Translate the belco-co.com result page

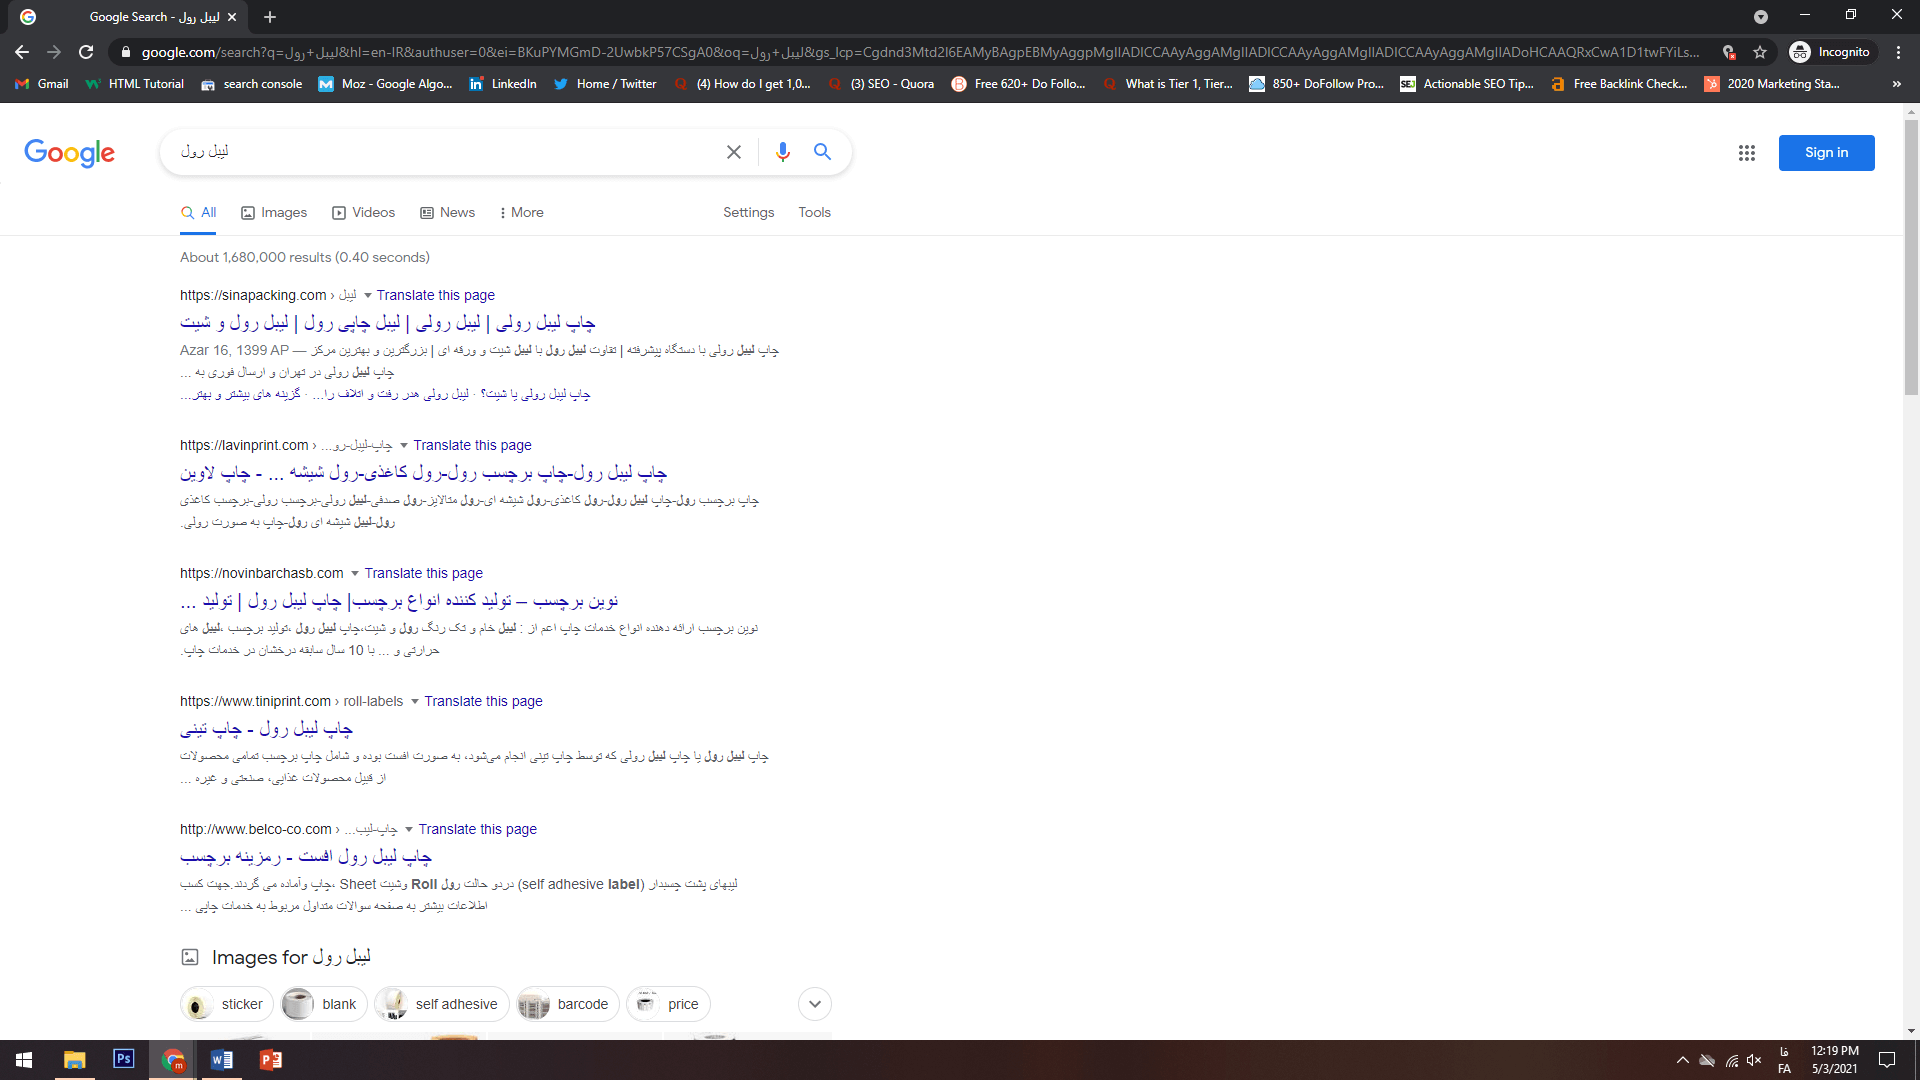tap(477, 830)
